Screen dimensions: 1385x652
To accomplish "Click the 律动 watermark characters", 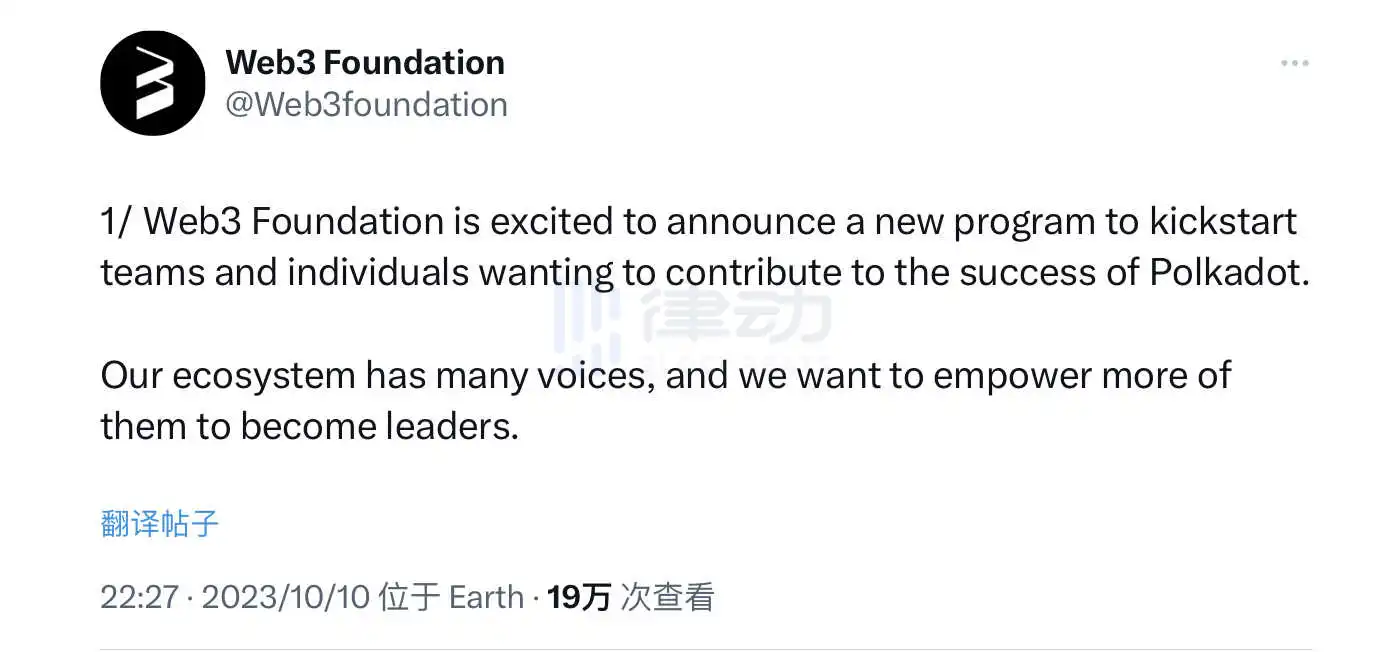I will point(737,313).
